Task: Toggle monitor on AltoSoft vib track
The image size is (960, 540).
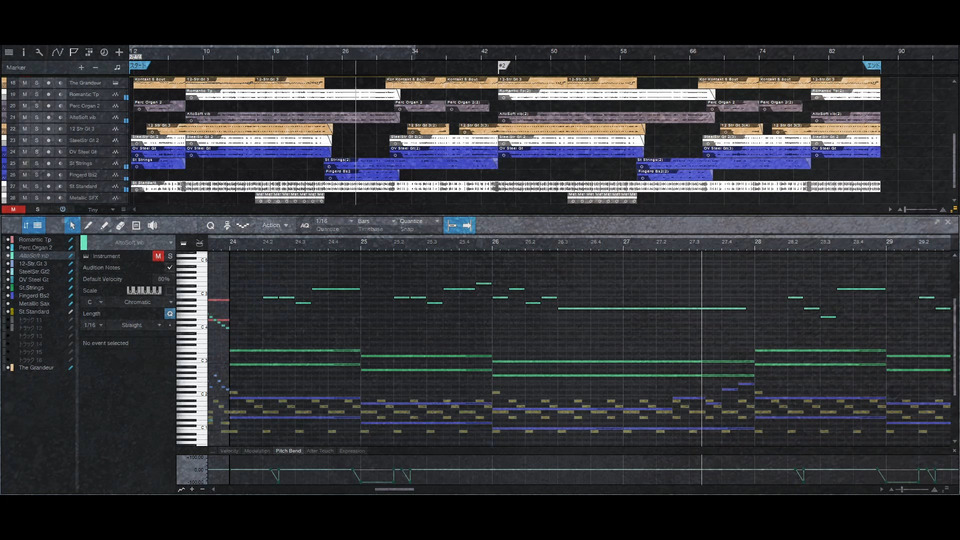Action: [60, 117]
